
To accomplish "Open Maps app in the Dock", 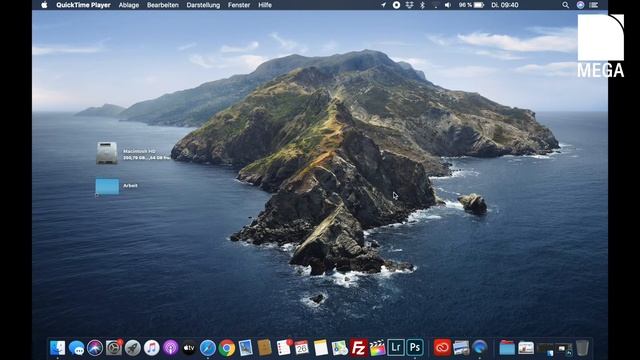I will 339,348.
